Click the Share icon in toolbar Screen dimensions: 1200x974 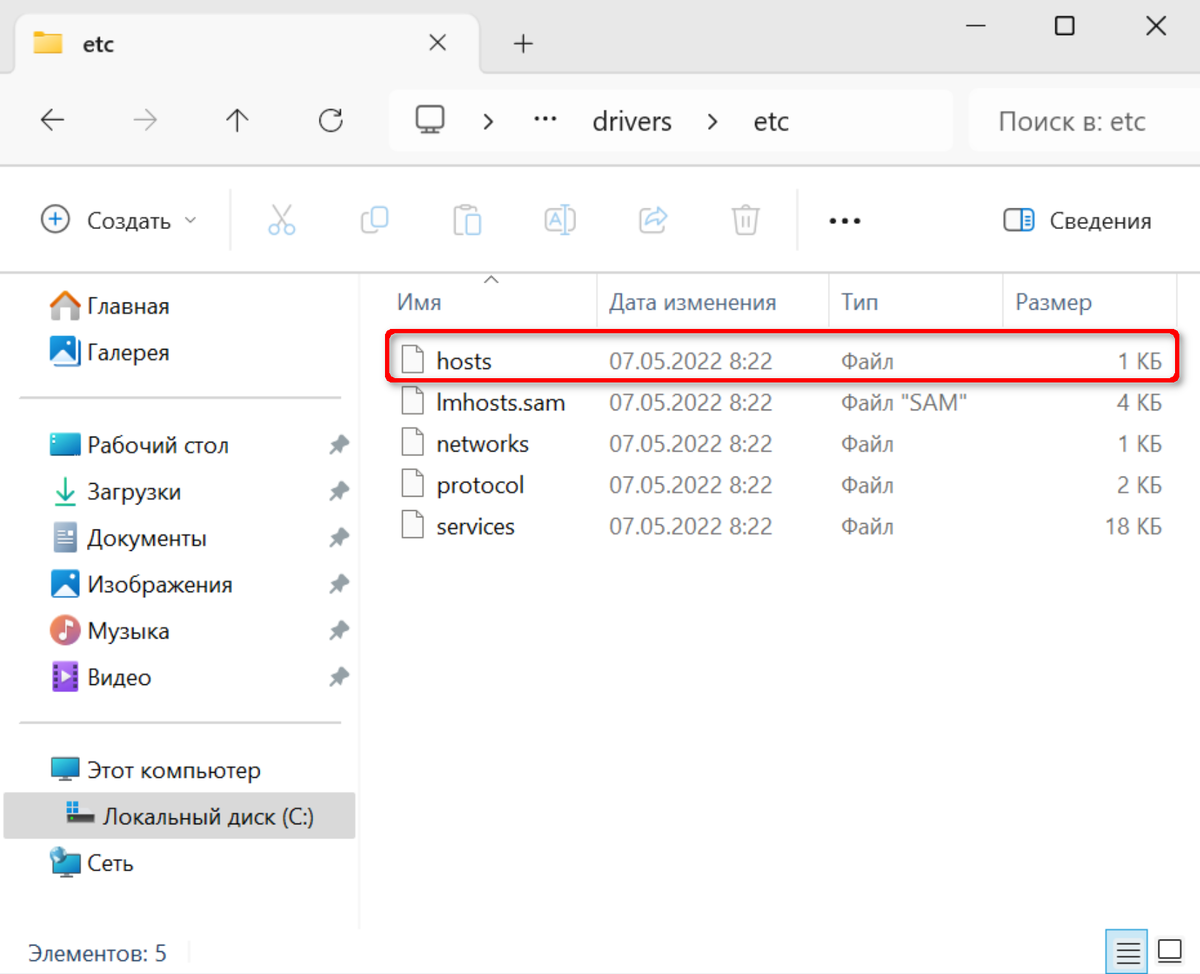click(653, 220)
